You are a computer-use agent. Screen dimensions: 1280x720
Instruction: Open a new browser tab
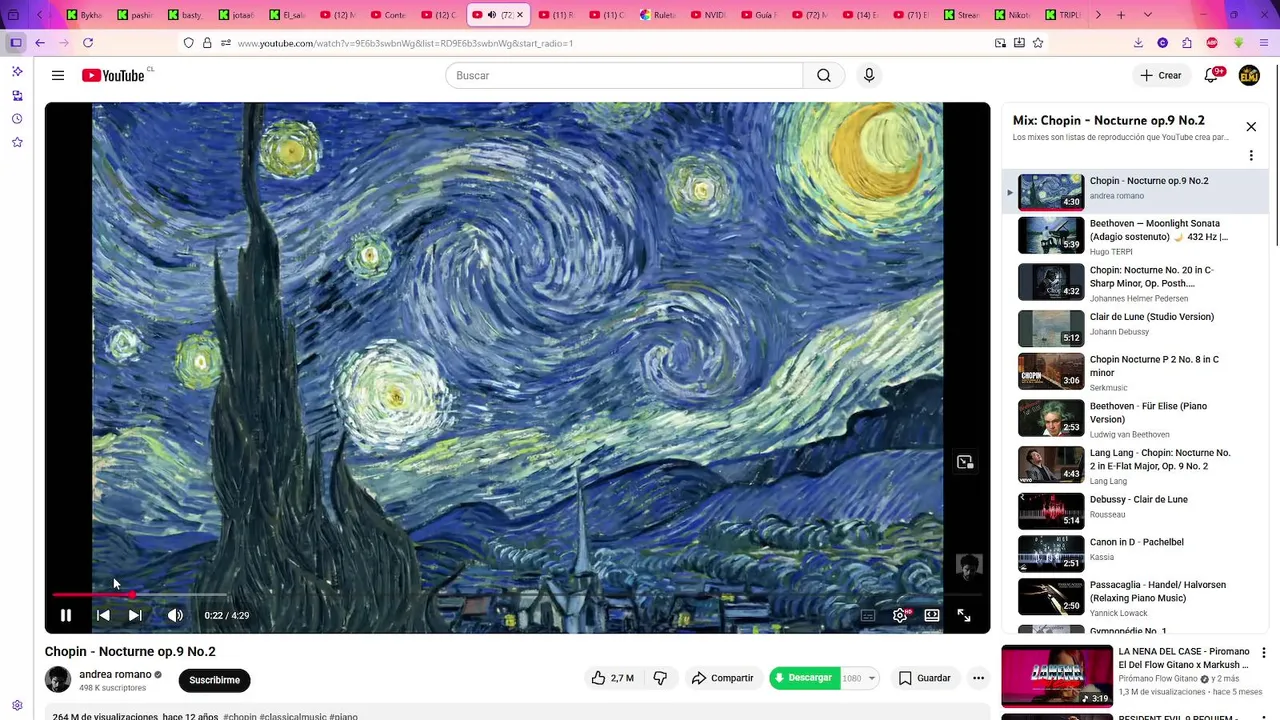(x=1121, y=15)
